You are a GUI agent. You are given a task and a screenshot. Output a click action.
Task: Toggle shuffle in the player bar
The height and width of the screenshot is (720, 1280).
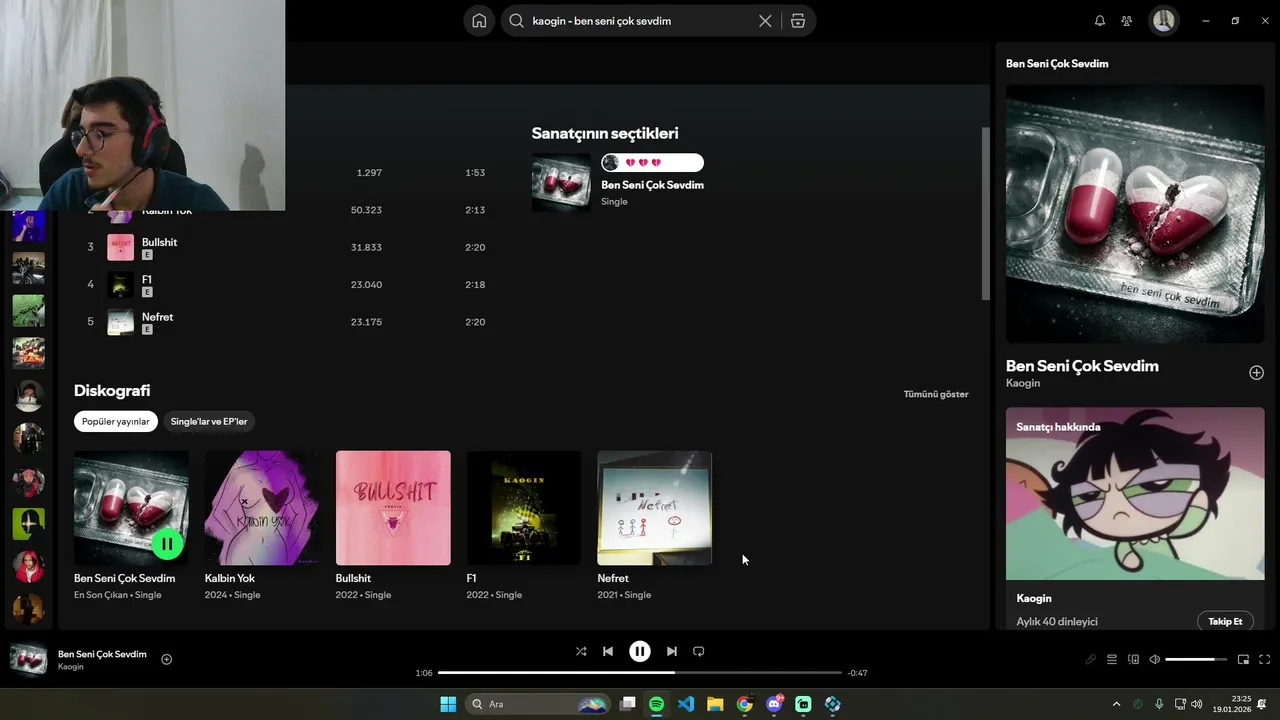581,651
